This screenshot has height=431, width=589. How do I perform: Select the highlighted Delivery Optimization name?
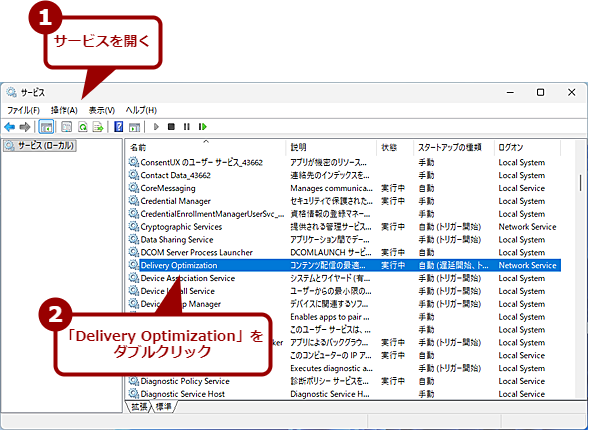coord(179,265)
